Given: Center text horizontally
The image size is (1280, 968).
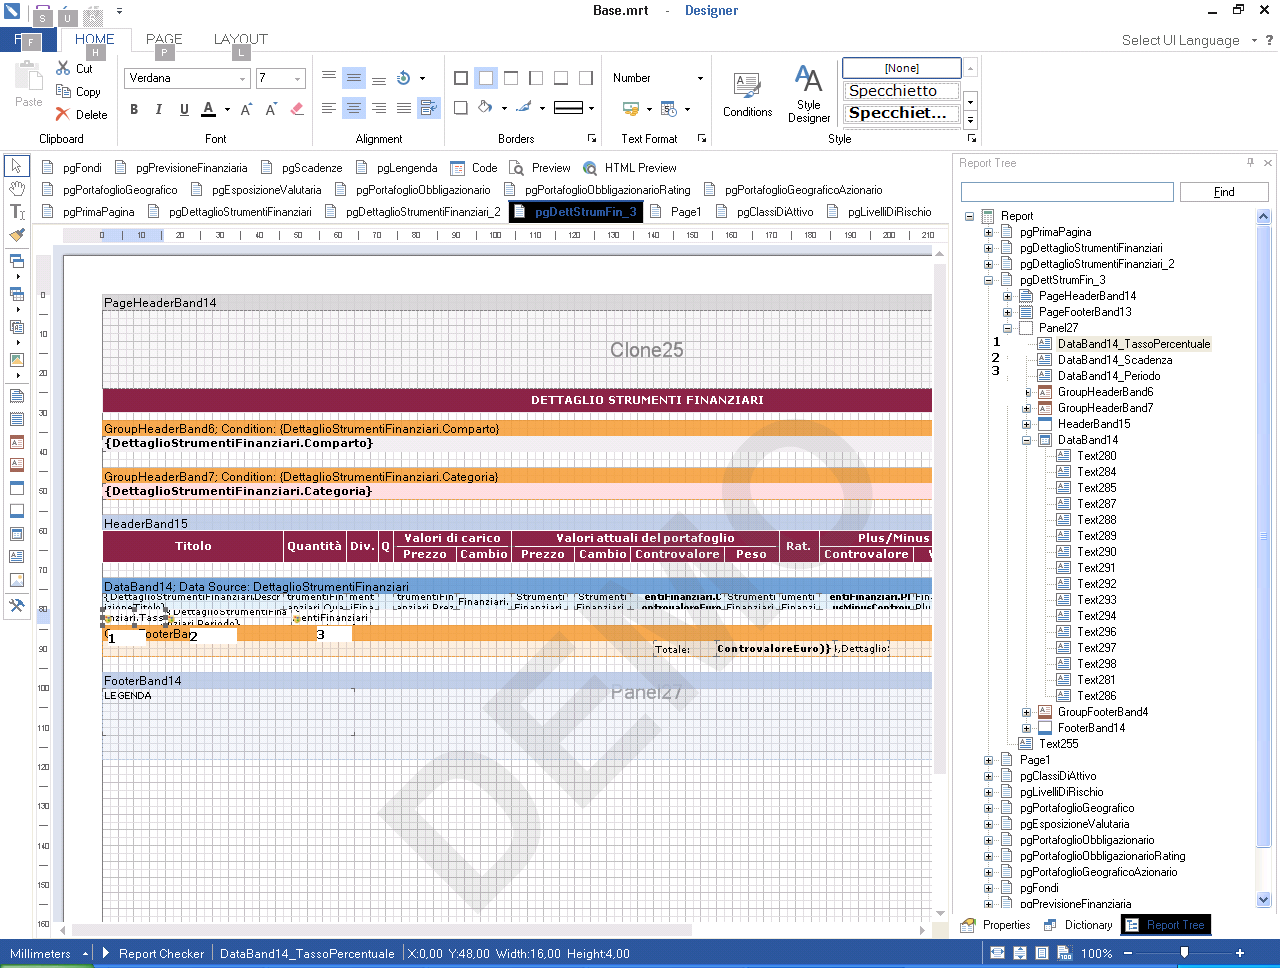Looking at the screenshot, I should pos(354,108).
